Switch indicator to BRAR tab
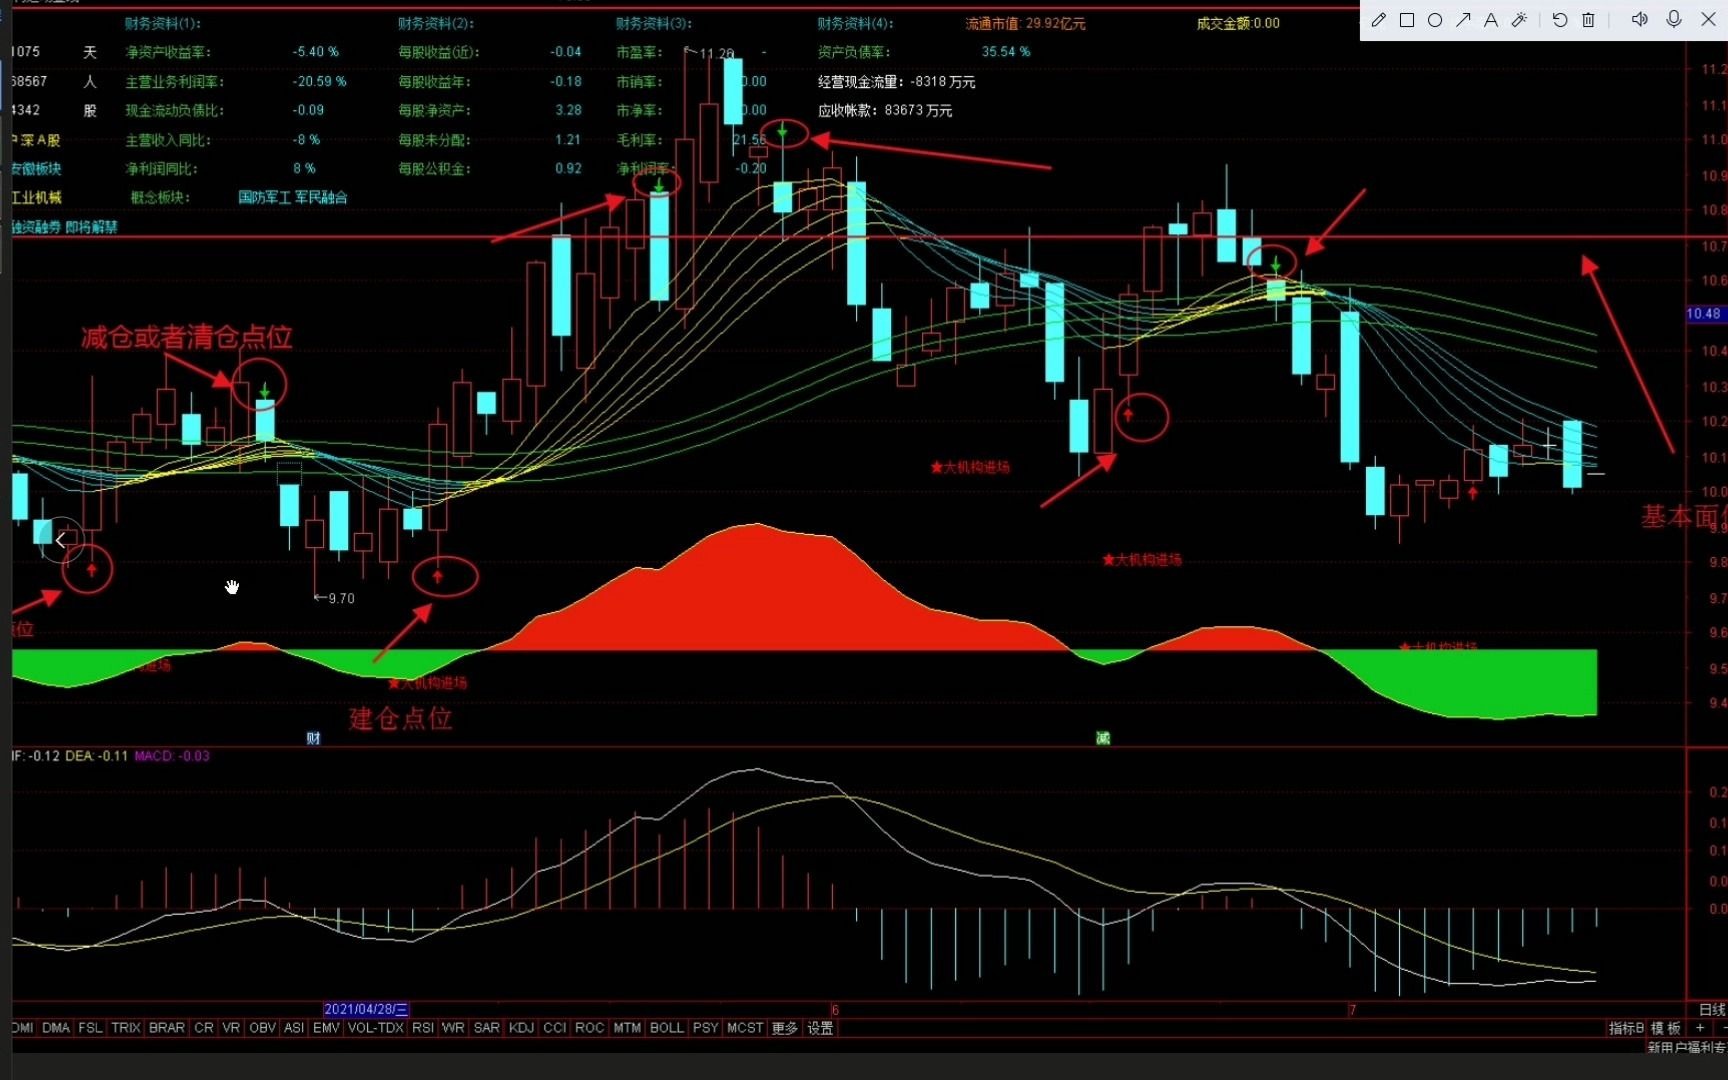The height and width of the screenshot is (1080, 1728). tap(167, 1027)
